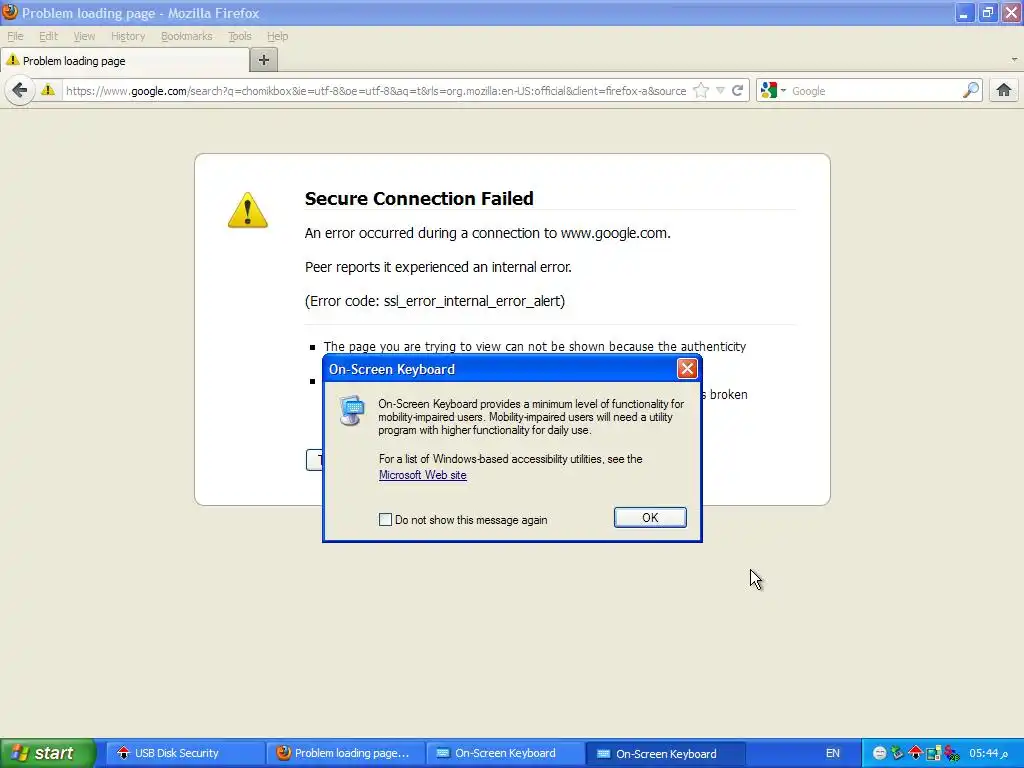Reload the page using the refresh icon
This screenshot has width=1024, height=768.
[738, 90]
